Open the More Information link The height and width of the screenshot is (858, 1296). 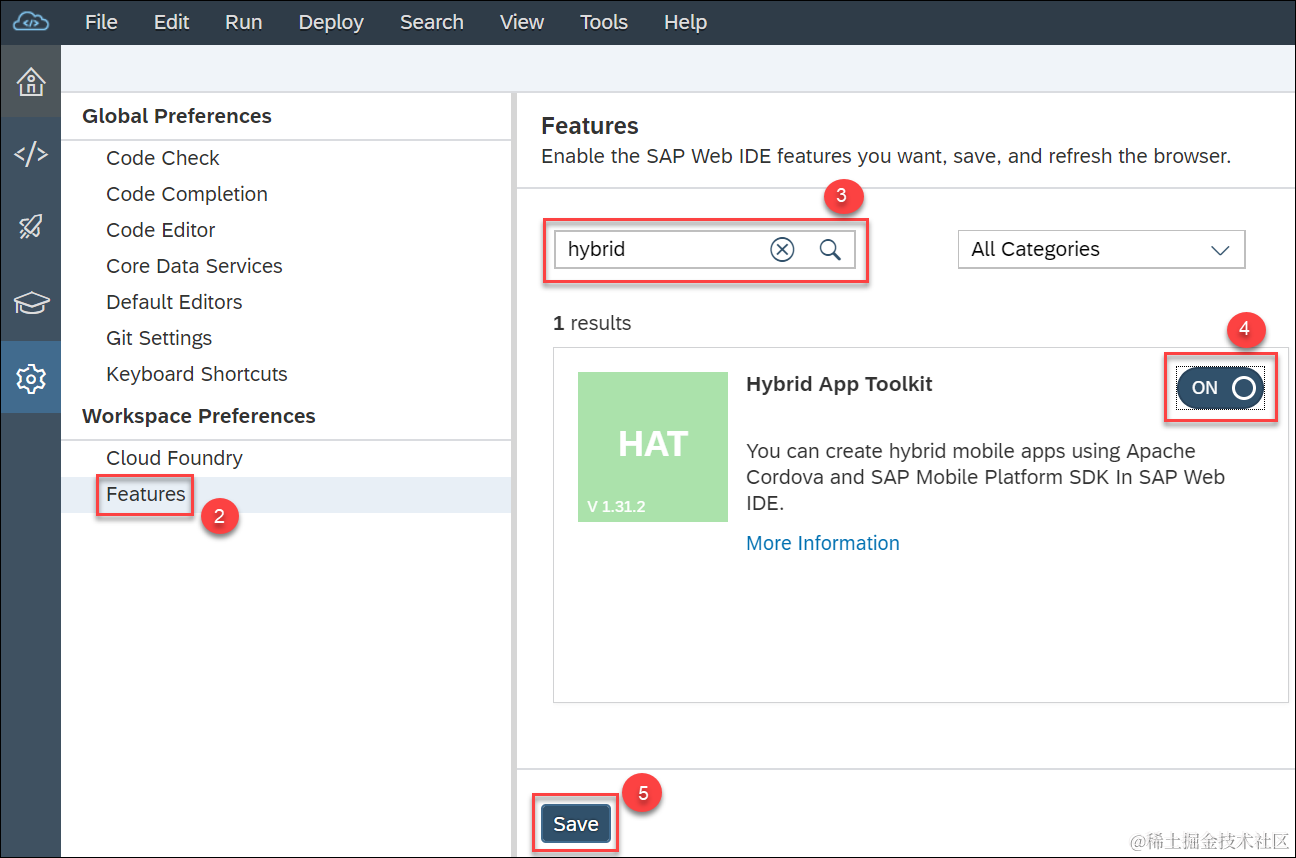coord(823,543)
